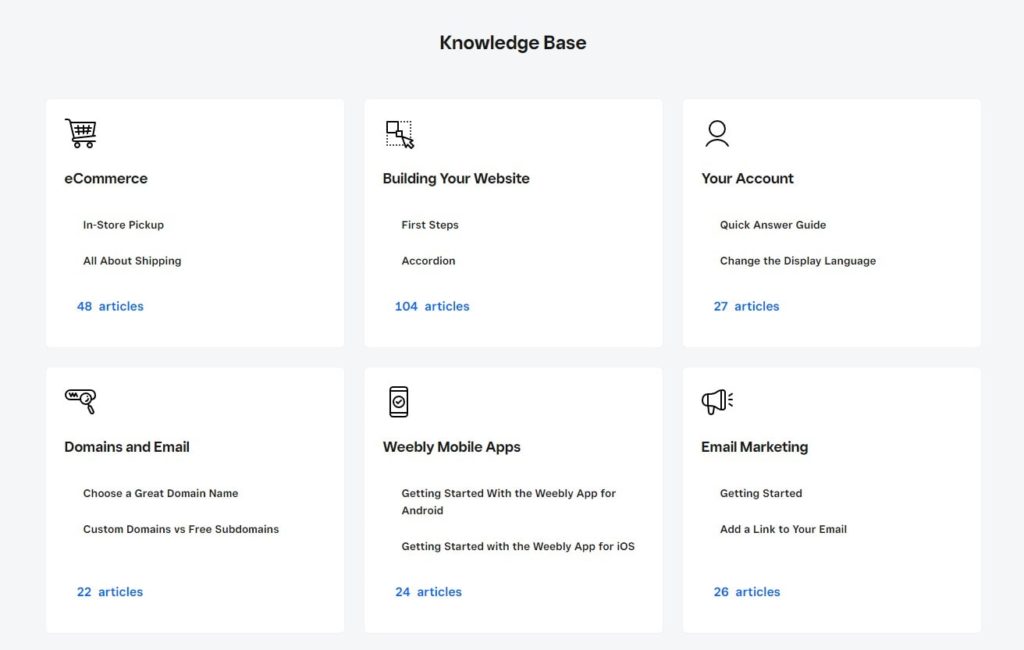View all 104 Building Your Website articles
The width and height of the screenshot is (1024, 650).
point(432,306)
